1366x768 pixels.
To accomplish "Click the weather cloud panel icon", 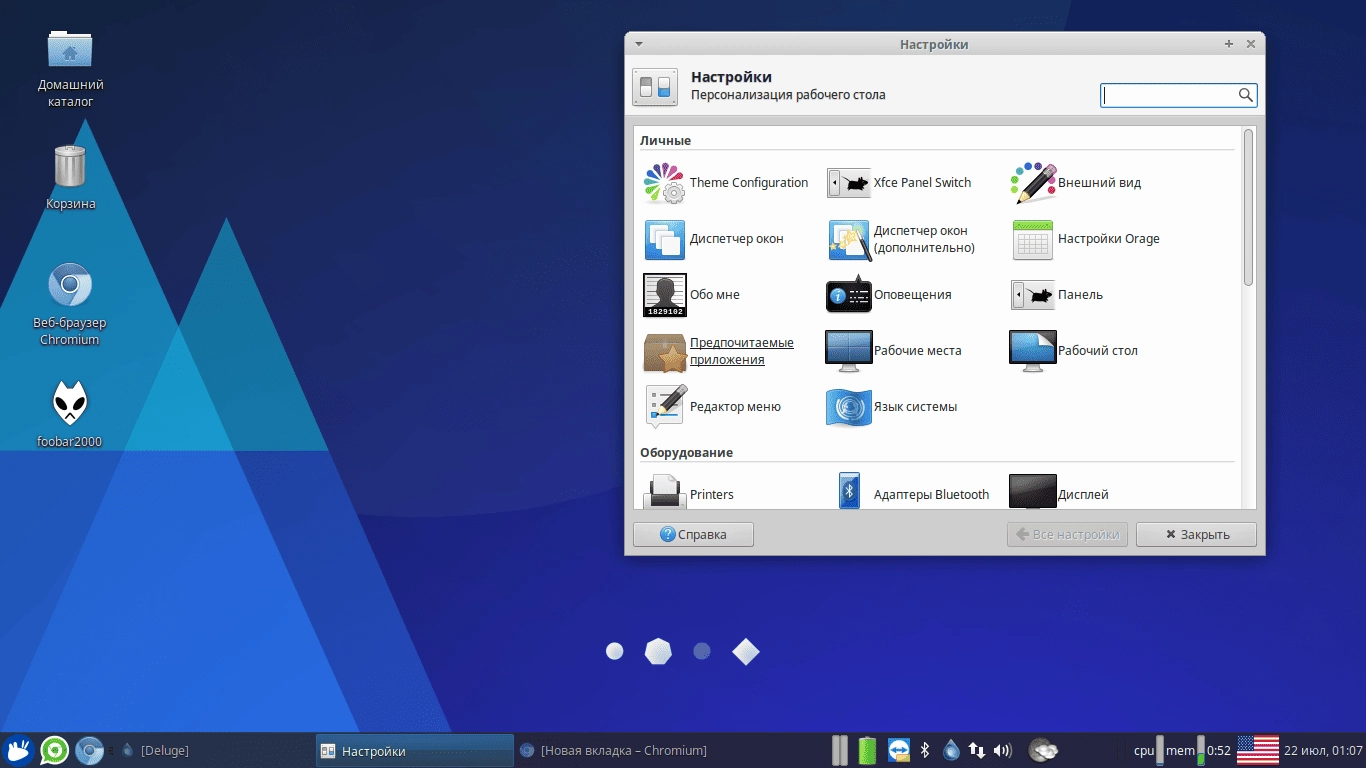I will [1043, 750].
